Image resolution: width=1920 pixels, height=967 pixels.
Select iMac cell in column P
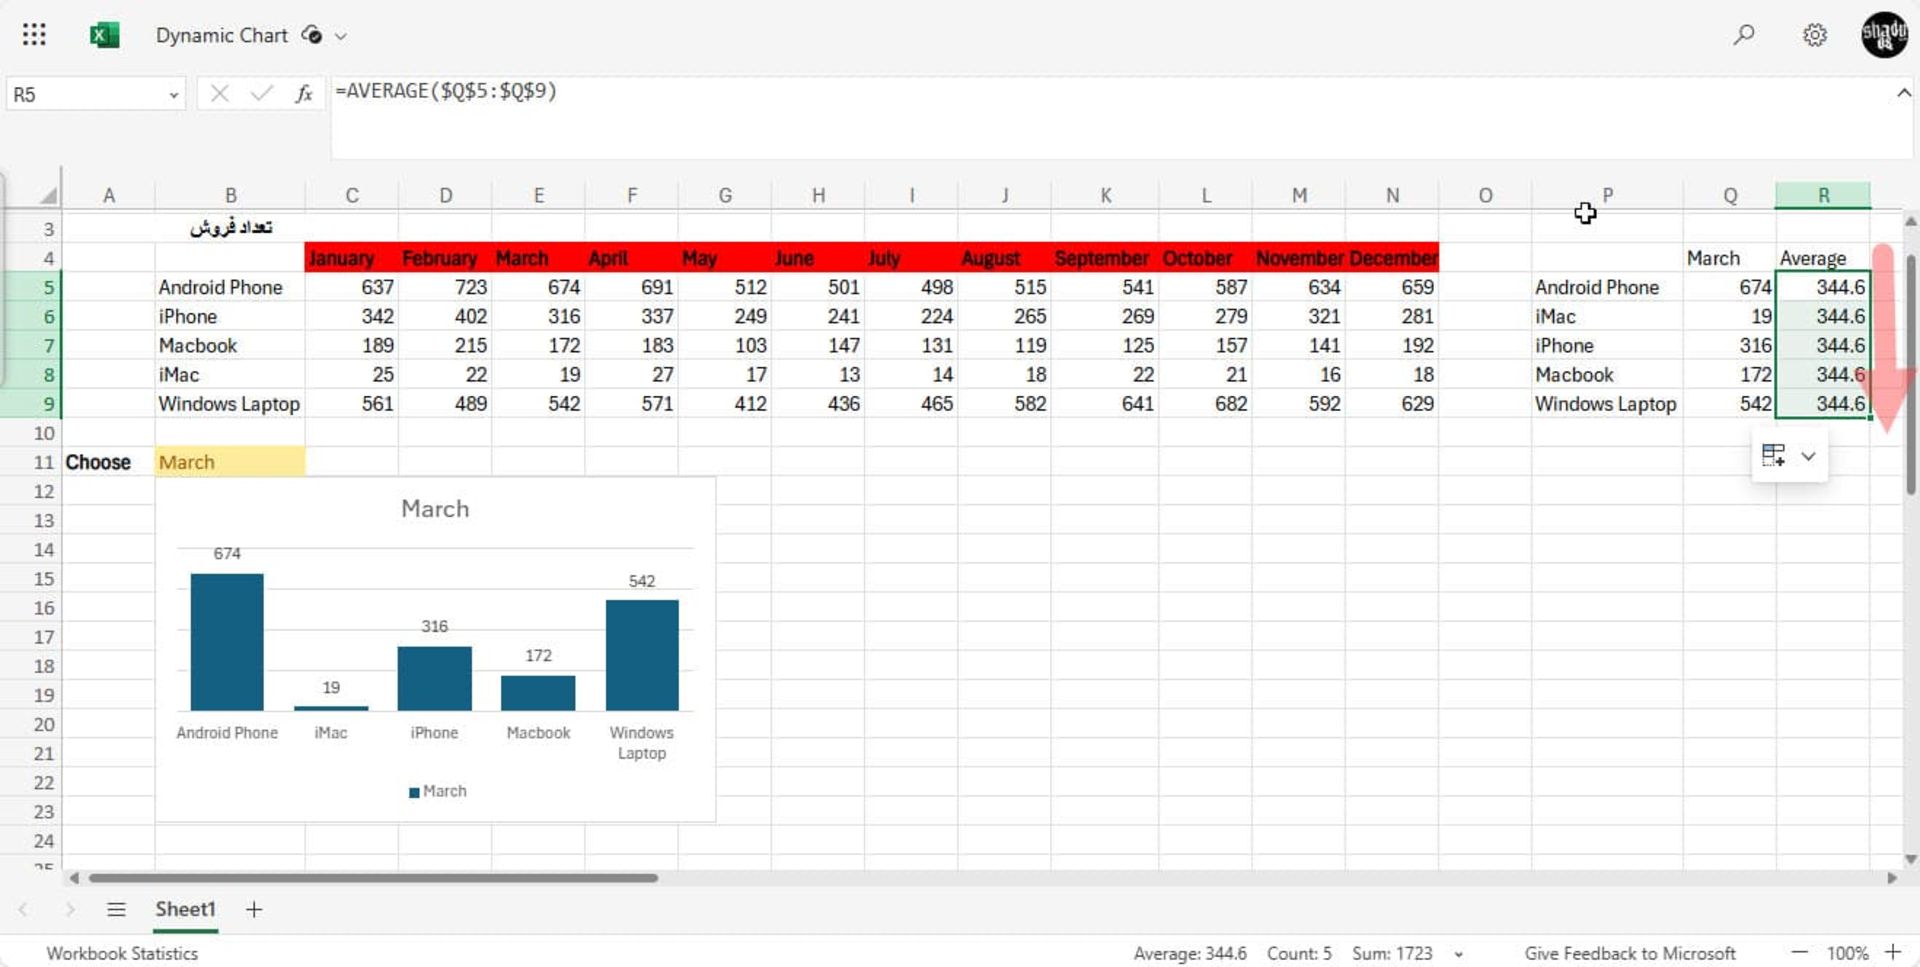(x=1607, y=316)
